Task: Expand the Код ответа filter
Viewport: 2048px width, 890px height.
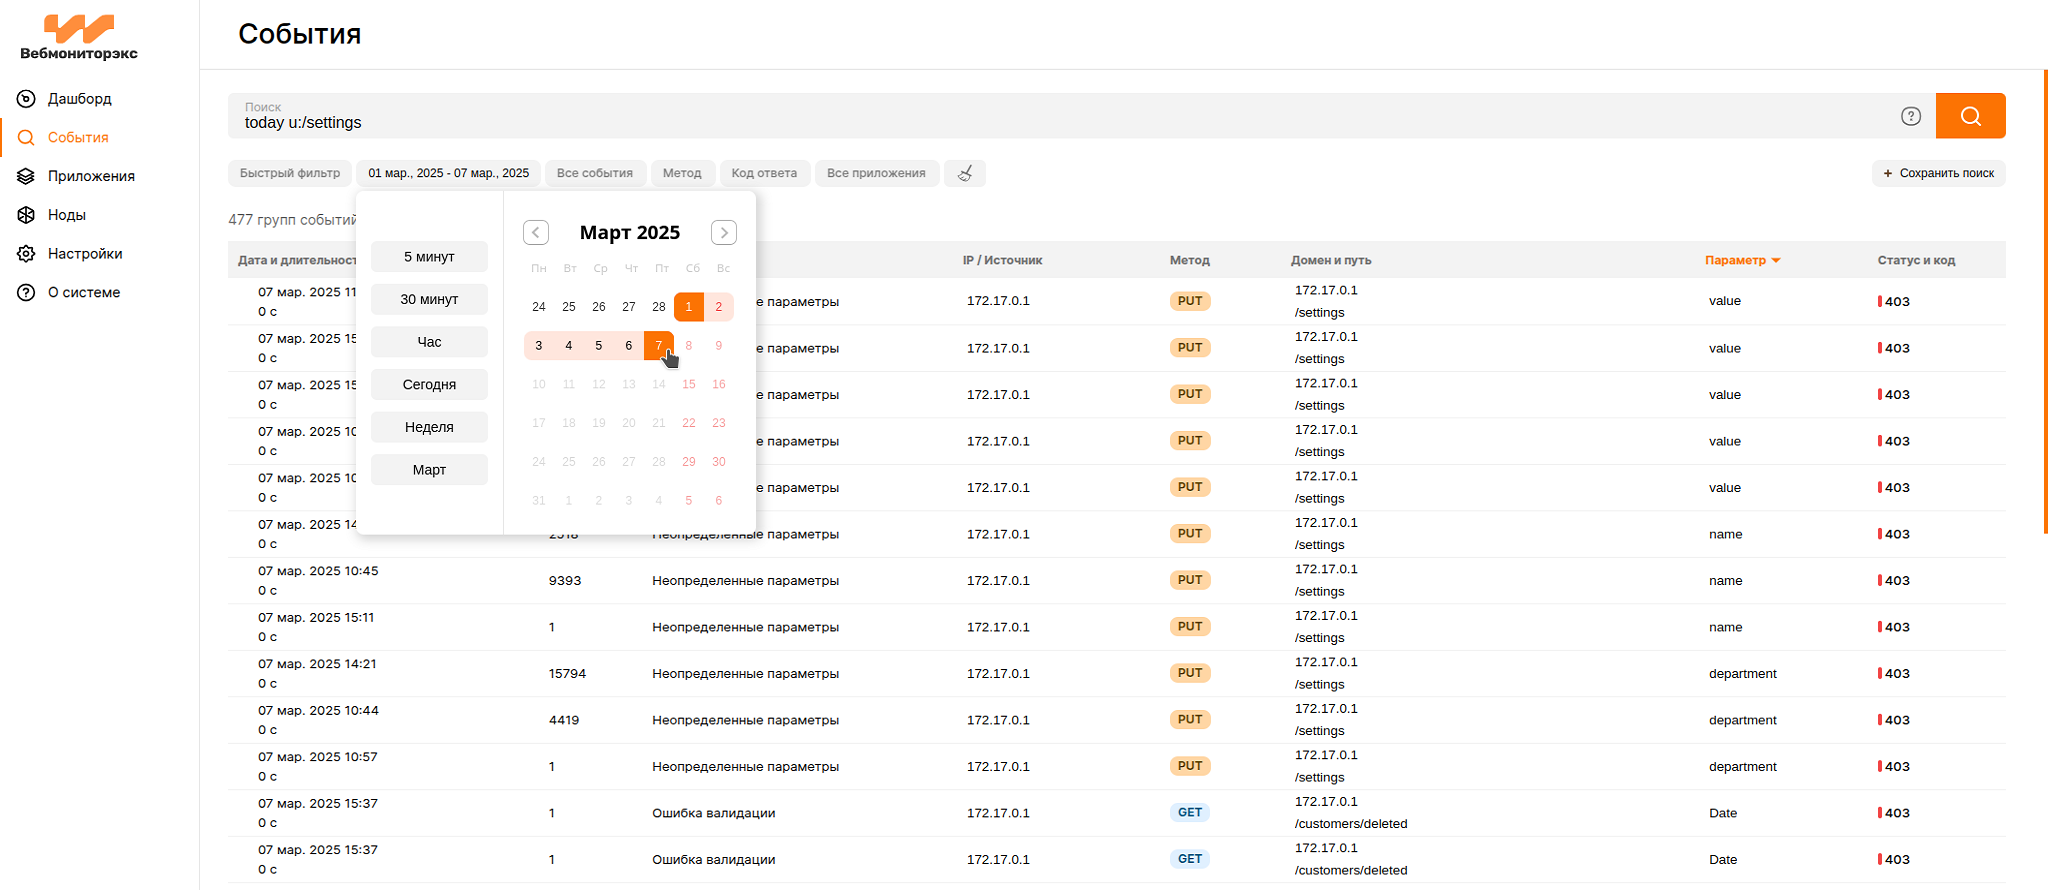Action: point(764,173)
